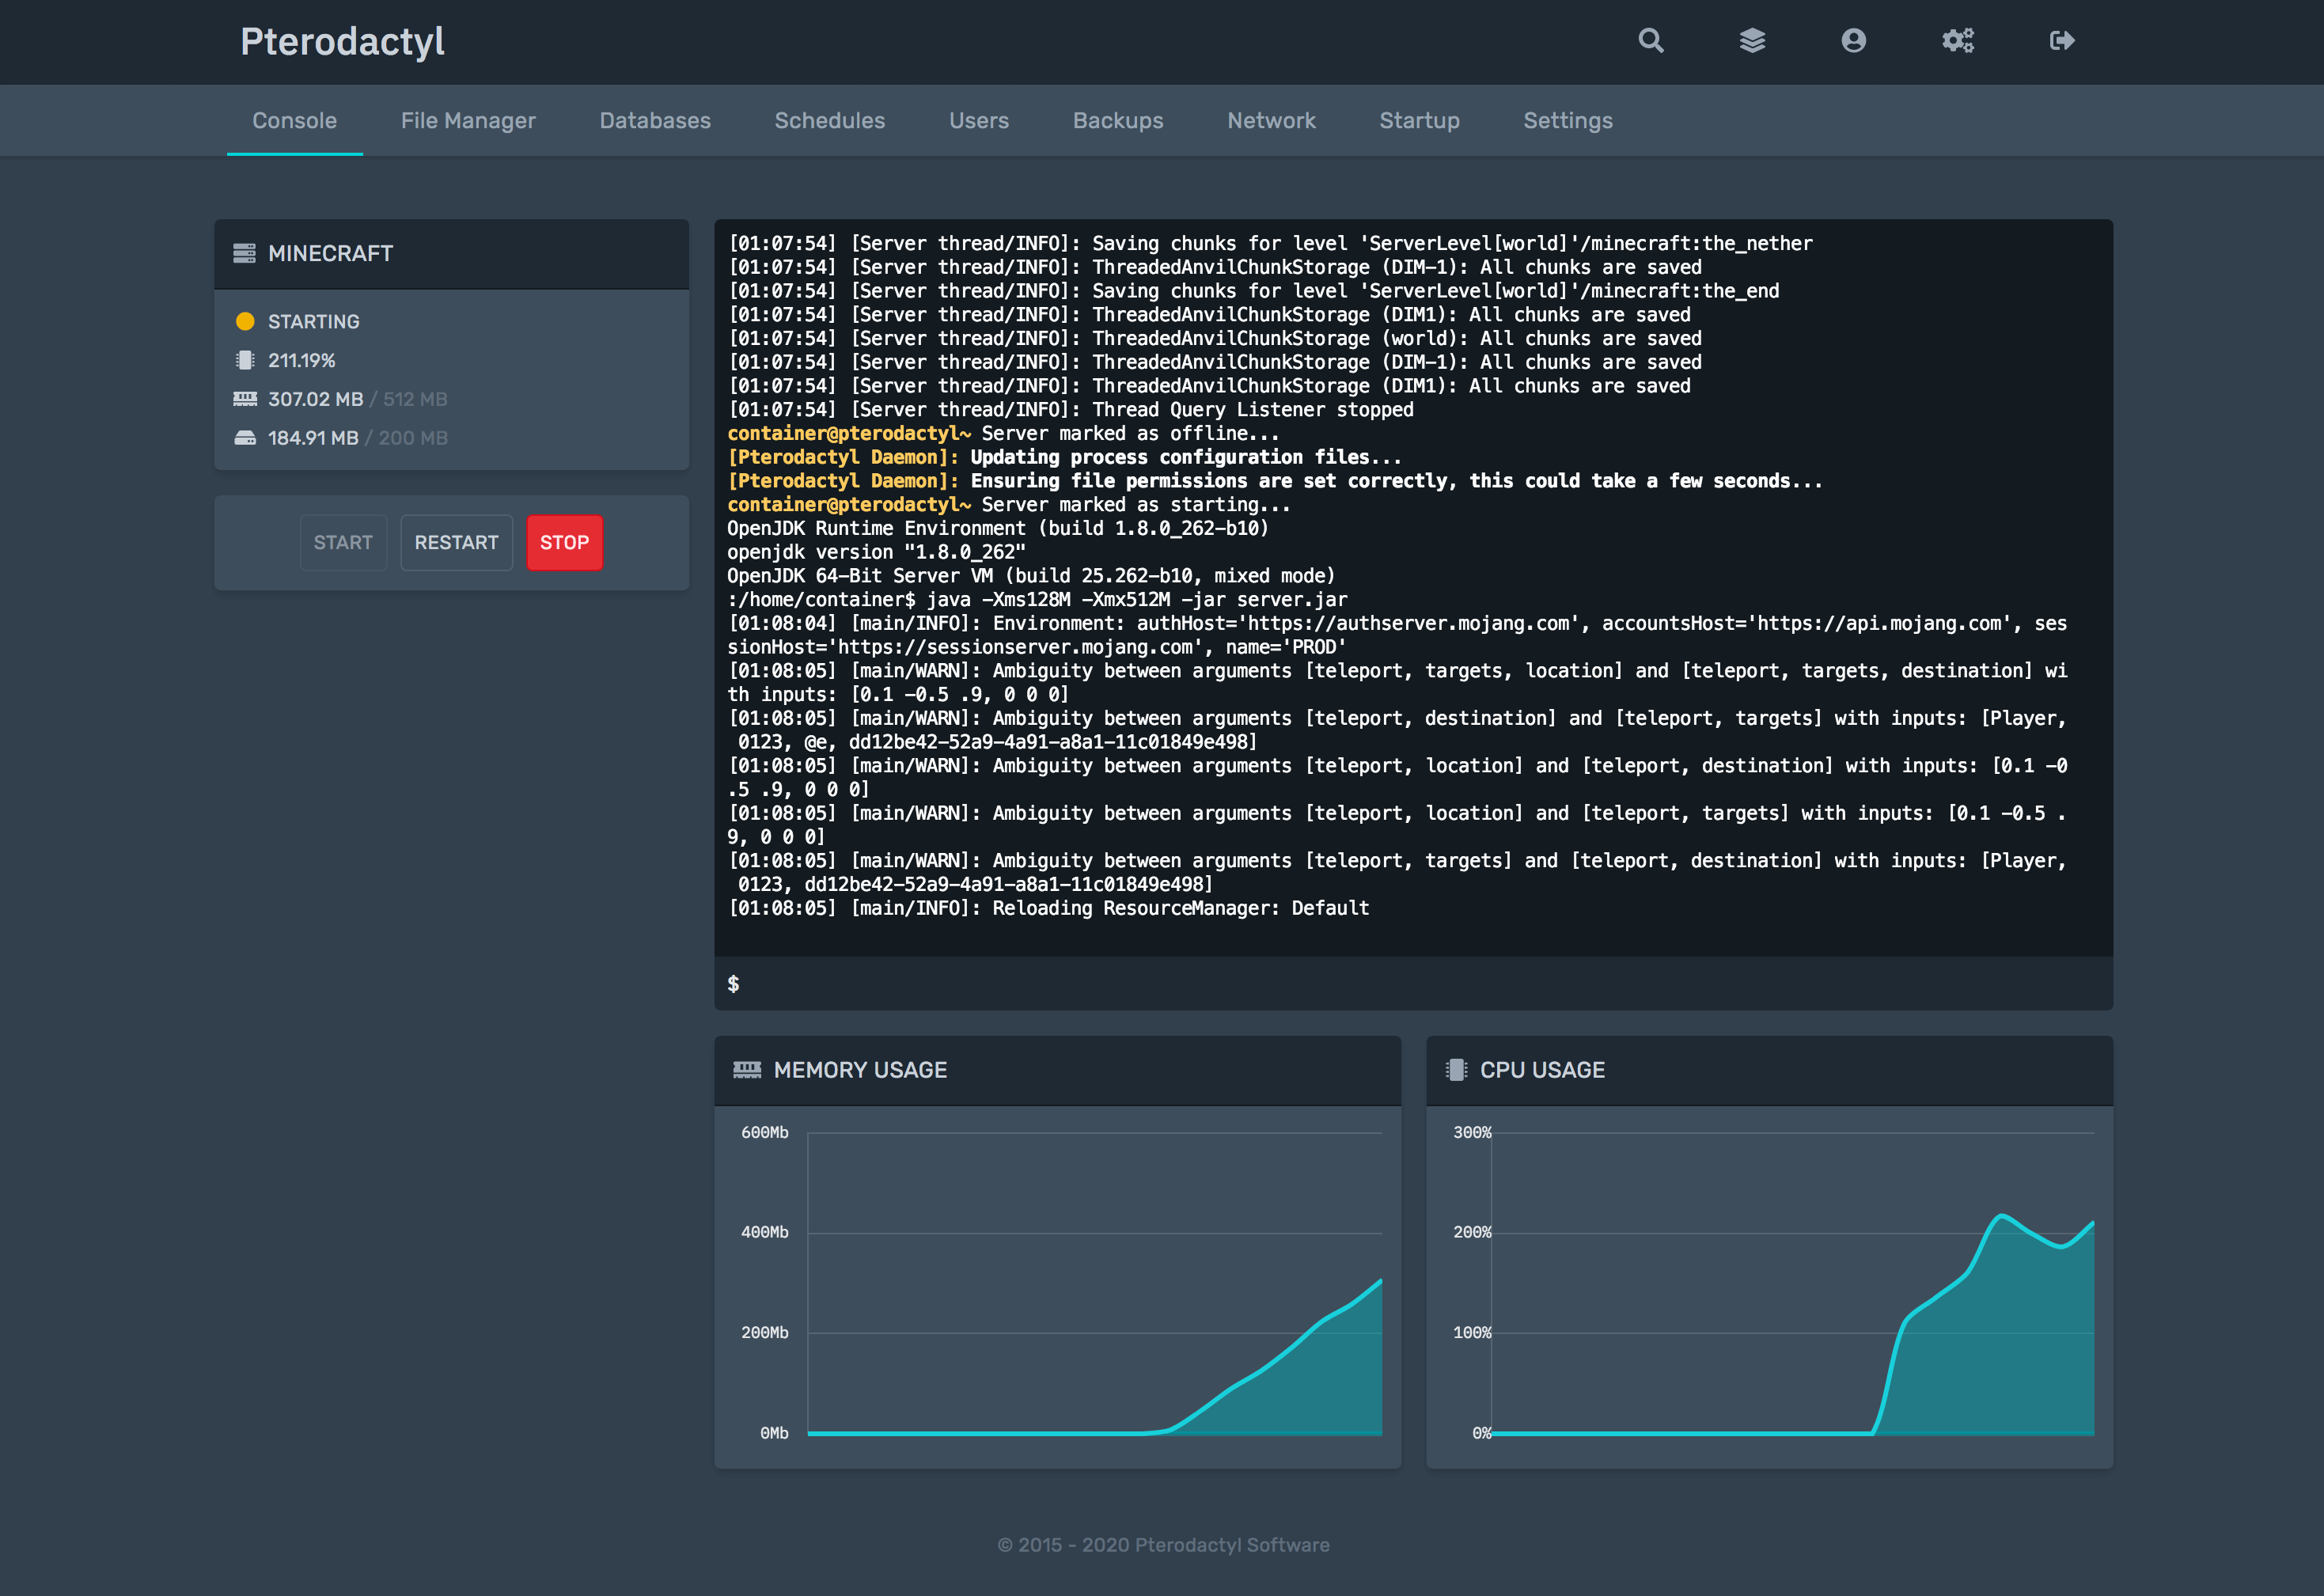
Task: Click the STOP button to halt server
Action: point(562,542)
